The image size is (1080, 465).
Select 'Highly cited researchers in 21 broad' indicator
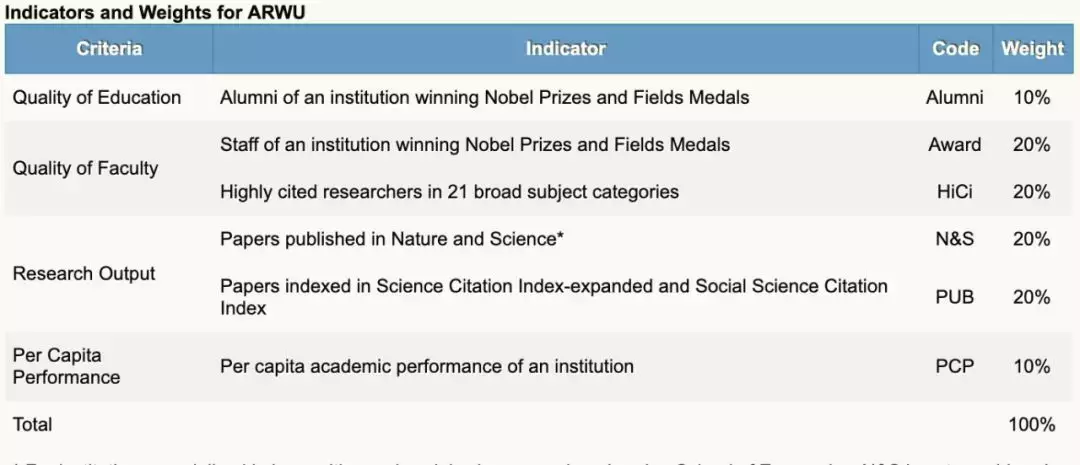449,192
